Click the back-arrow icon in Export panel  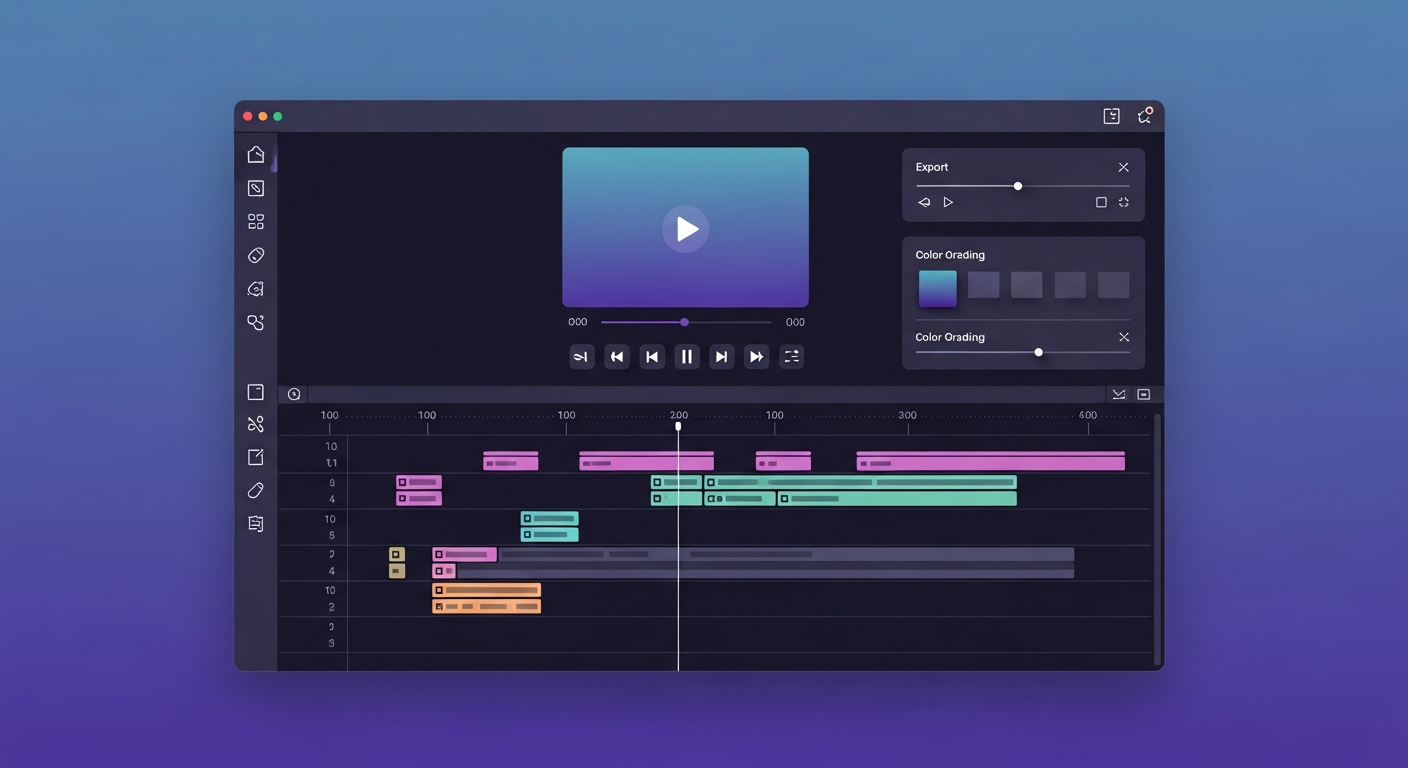pyautogui.click(x=924, y=202)
